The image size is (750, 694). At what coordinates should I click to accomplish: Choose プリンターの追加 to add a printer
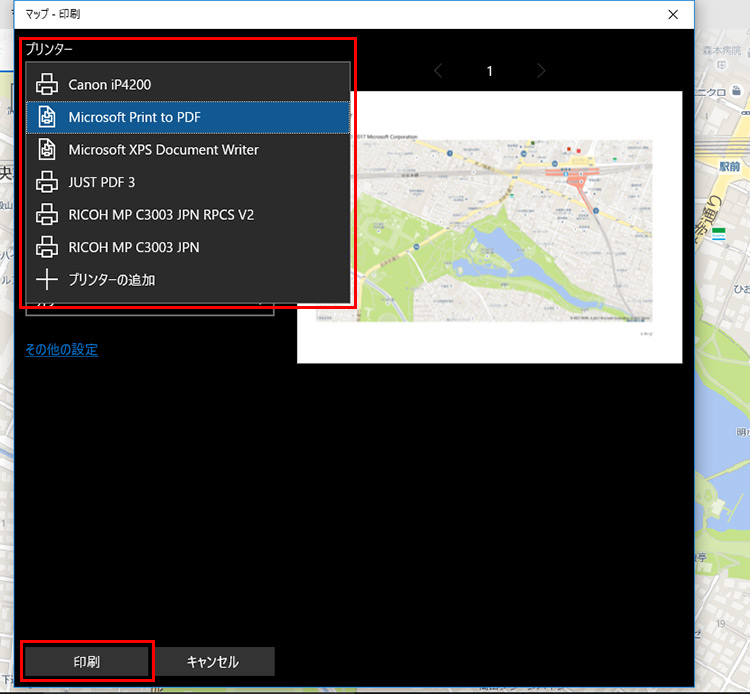pyautogui.click(x=111, y=280)
